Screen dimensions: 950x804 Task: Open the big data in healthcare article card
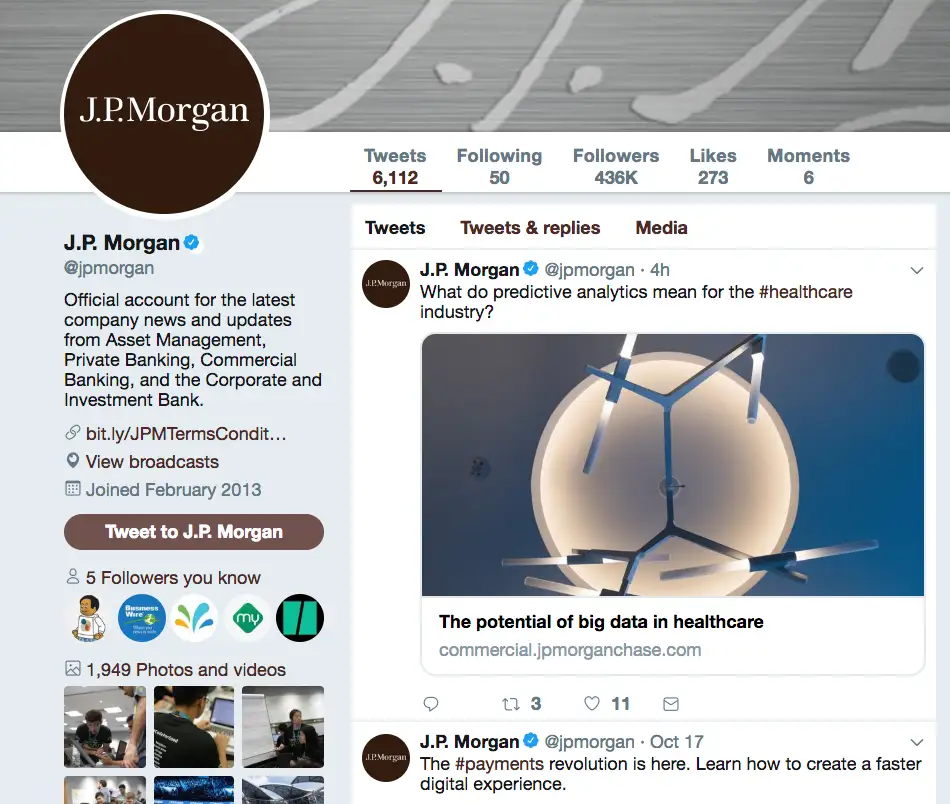(x=673, y=503)
